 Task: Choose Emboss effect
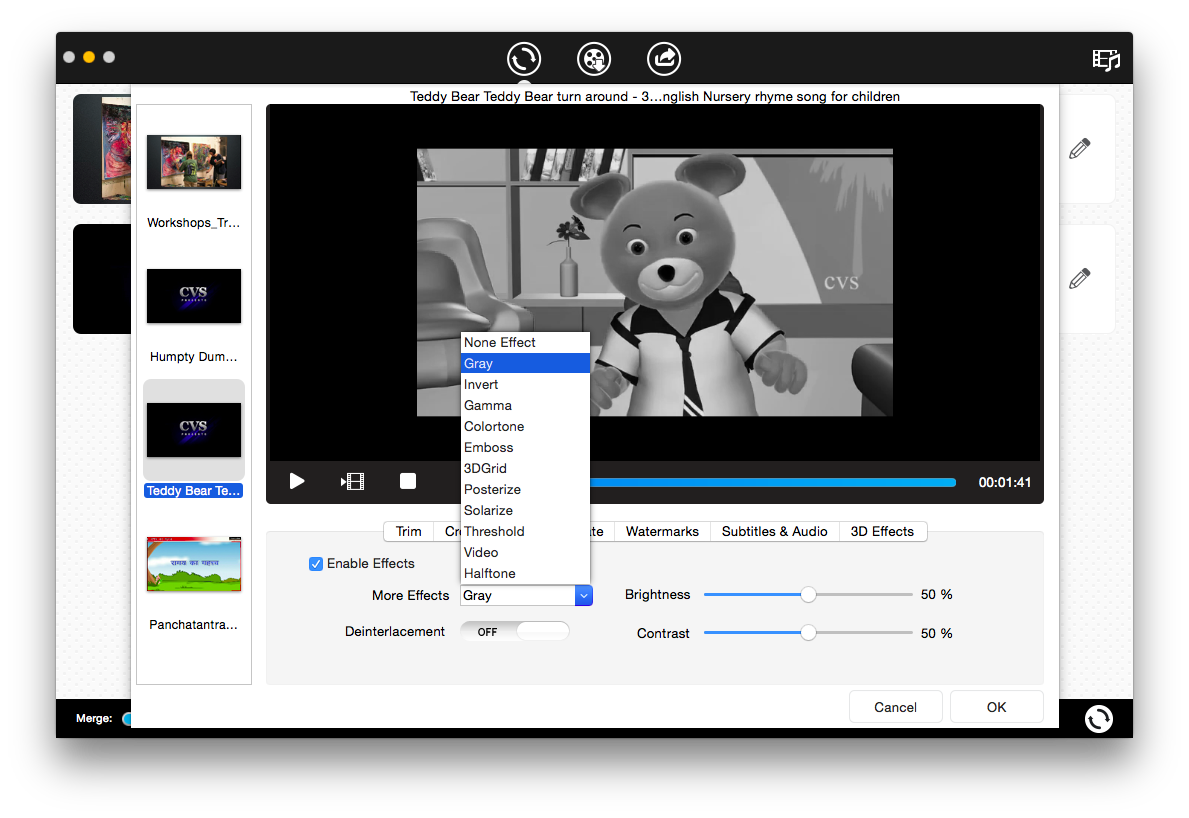pyautogui.click(x=525, y=448)
